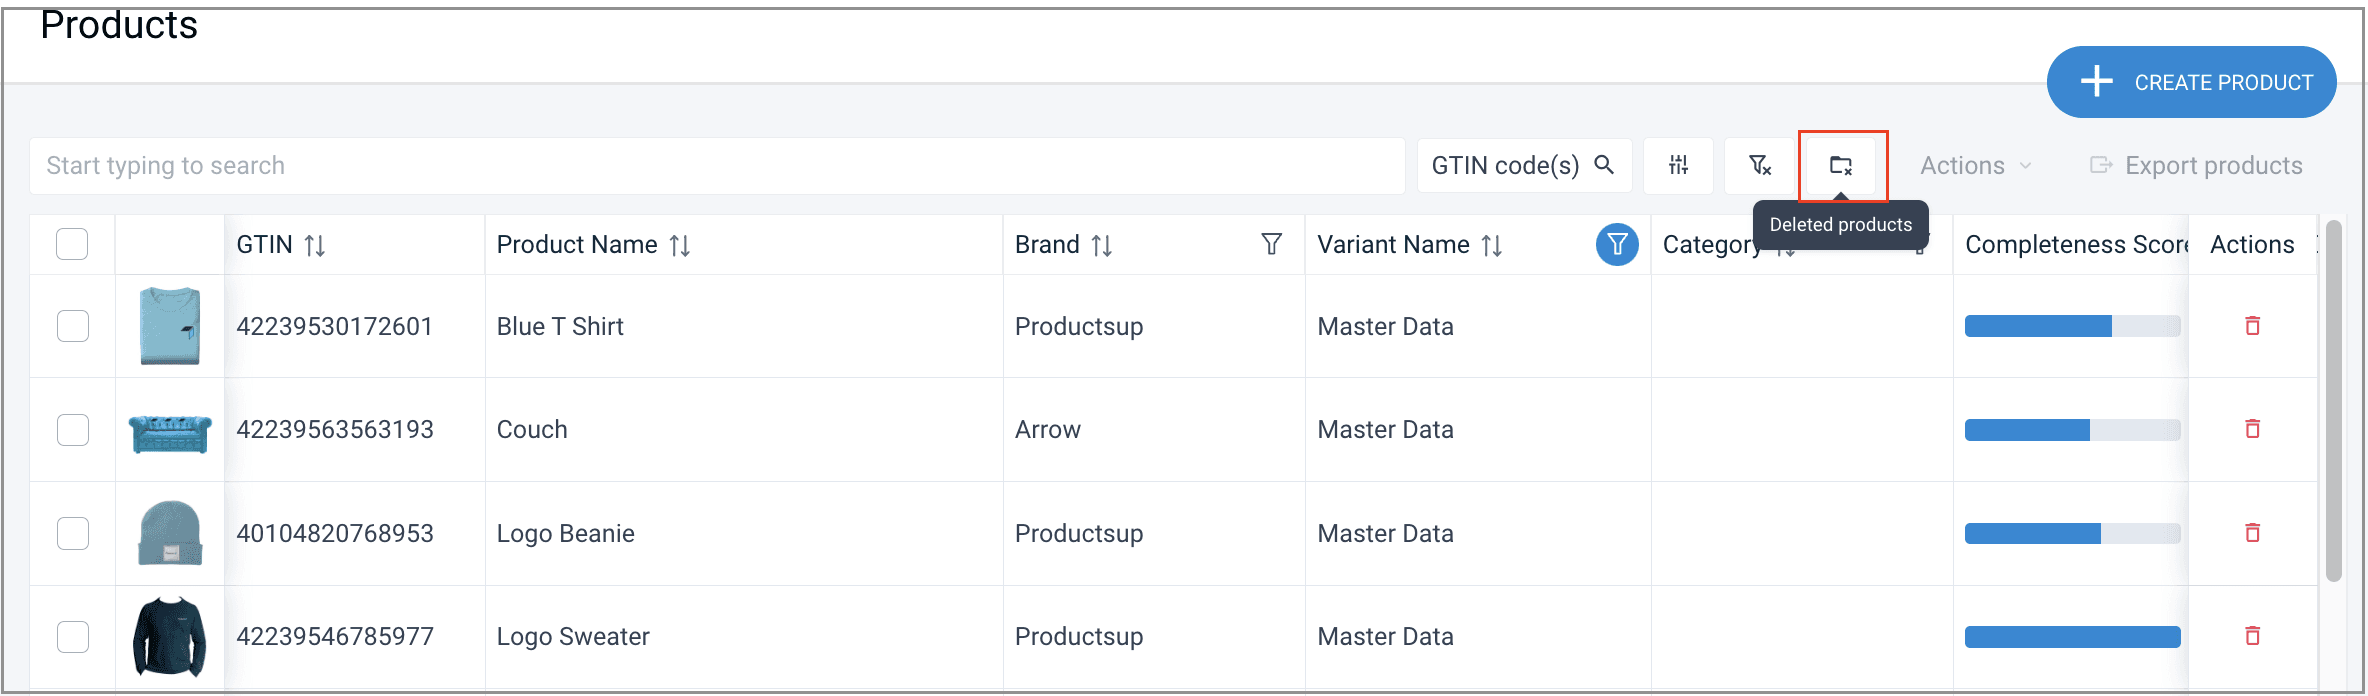Open GTIN code(s) search box
Screen dimensions: 2368x696
tap(1523, 166)
